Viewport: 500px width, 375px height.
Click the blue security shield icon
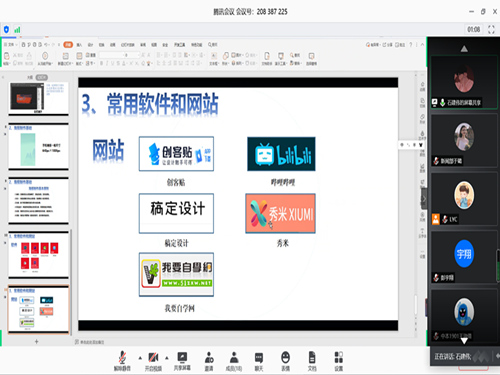6,29
